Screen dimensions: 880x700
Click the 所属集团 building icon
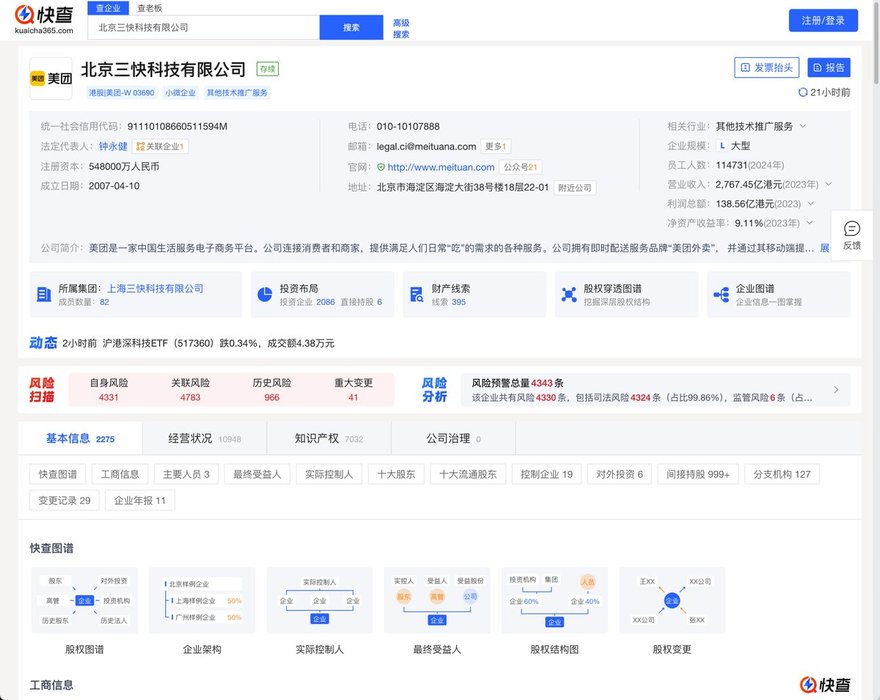[x=44, y=294]
